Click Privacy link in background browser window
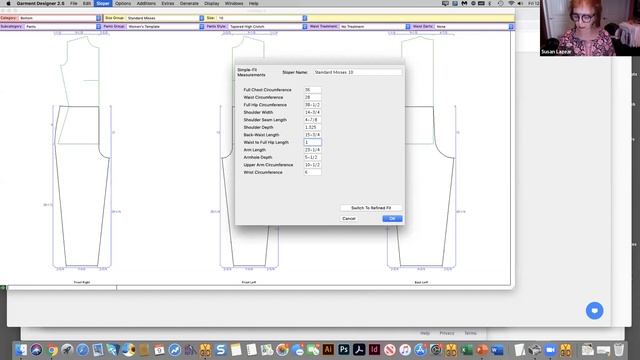The height and width of the screenshot is (360, 640). pos(447,333)
